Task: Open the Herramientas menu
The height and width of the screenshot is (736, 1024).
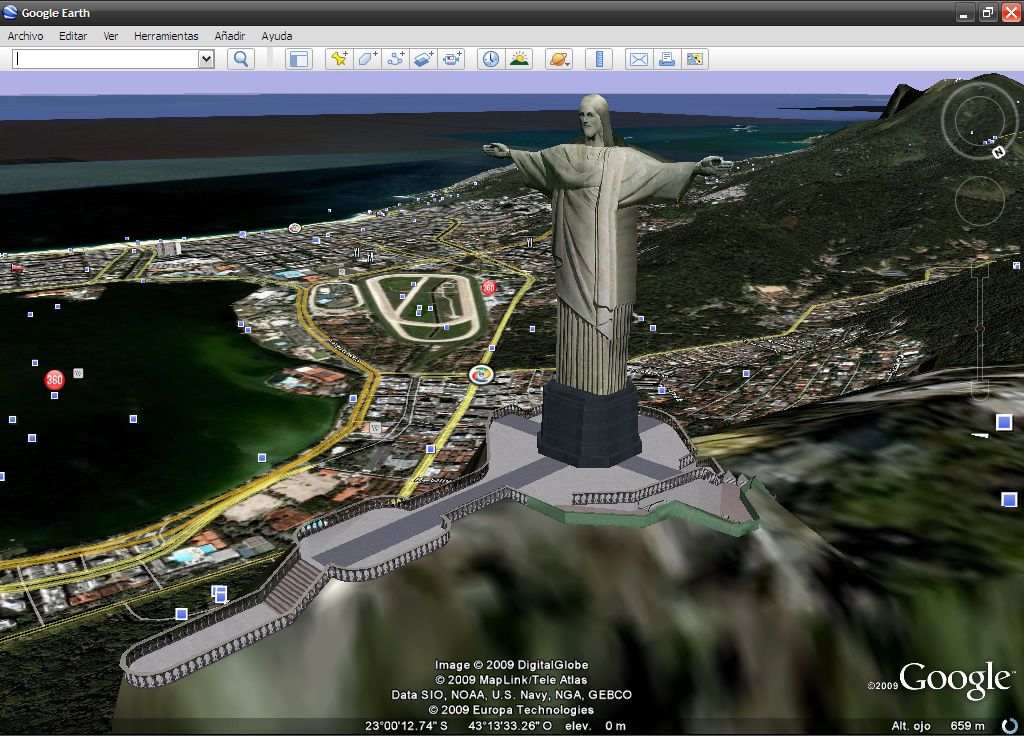Action: (x=166, y=36)
